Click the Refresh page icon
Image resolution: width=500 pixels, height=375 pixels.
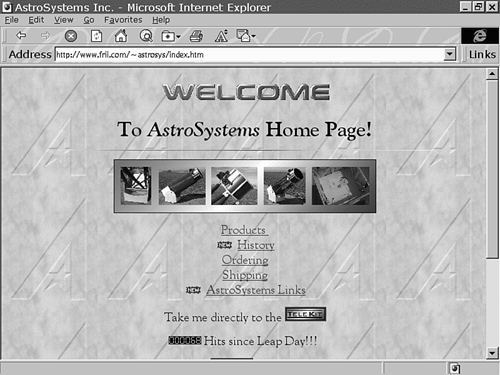coord(96,36)
